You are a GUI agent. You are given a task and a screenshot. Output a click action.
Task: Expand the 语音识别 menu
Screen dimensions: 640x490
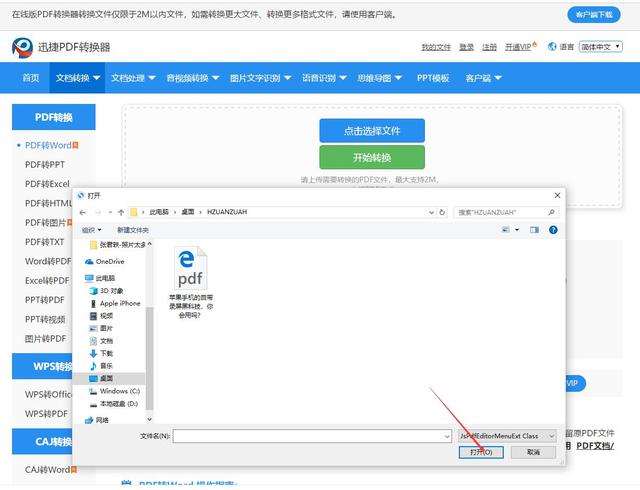pyautogui.click(x=324, y=78)
